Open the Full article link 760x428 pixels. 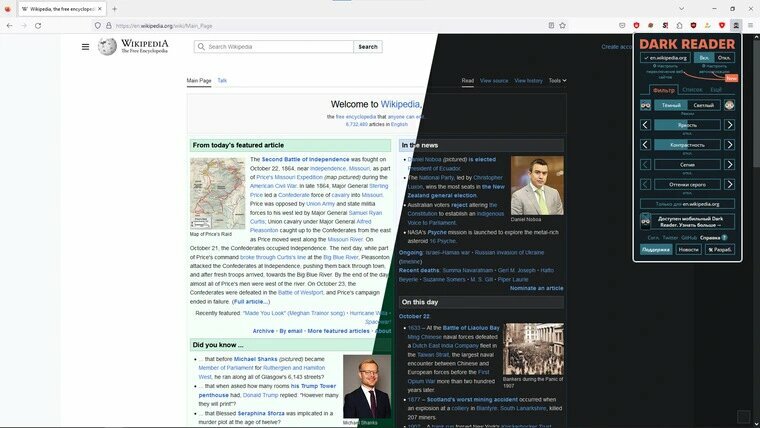click(251, 301)
